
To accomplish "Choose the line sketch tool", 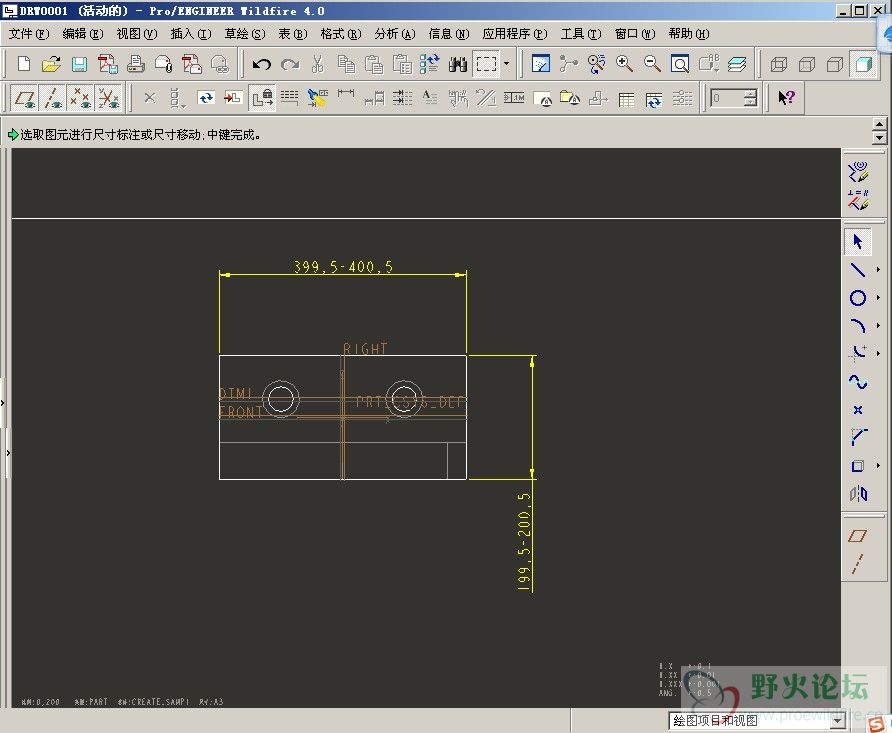I will [858, 270].
